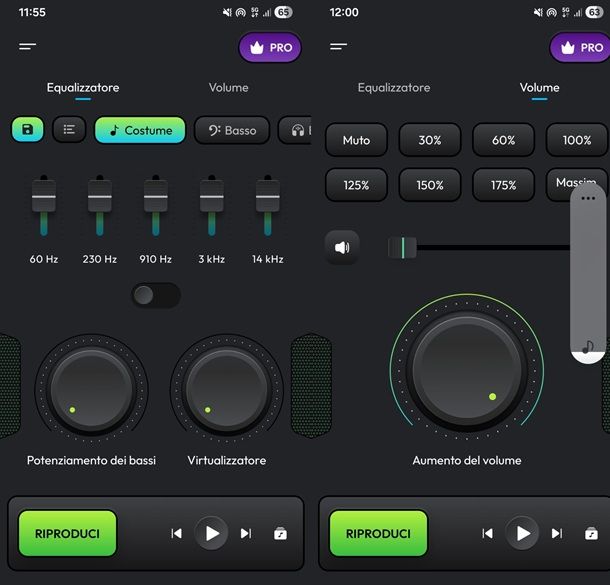Tap PRO crown button on left screen
The image size is (610, 585).
[x=270, y=47]
